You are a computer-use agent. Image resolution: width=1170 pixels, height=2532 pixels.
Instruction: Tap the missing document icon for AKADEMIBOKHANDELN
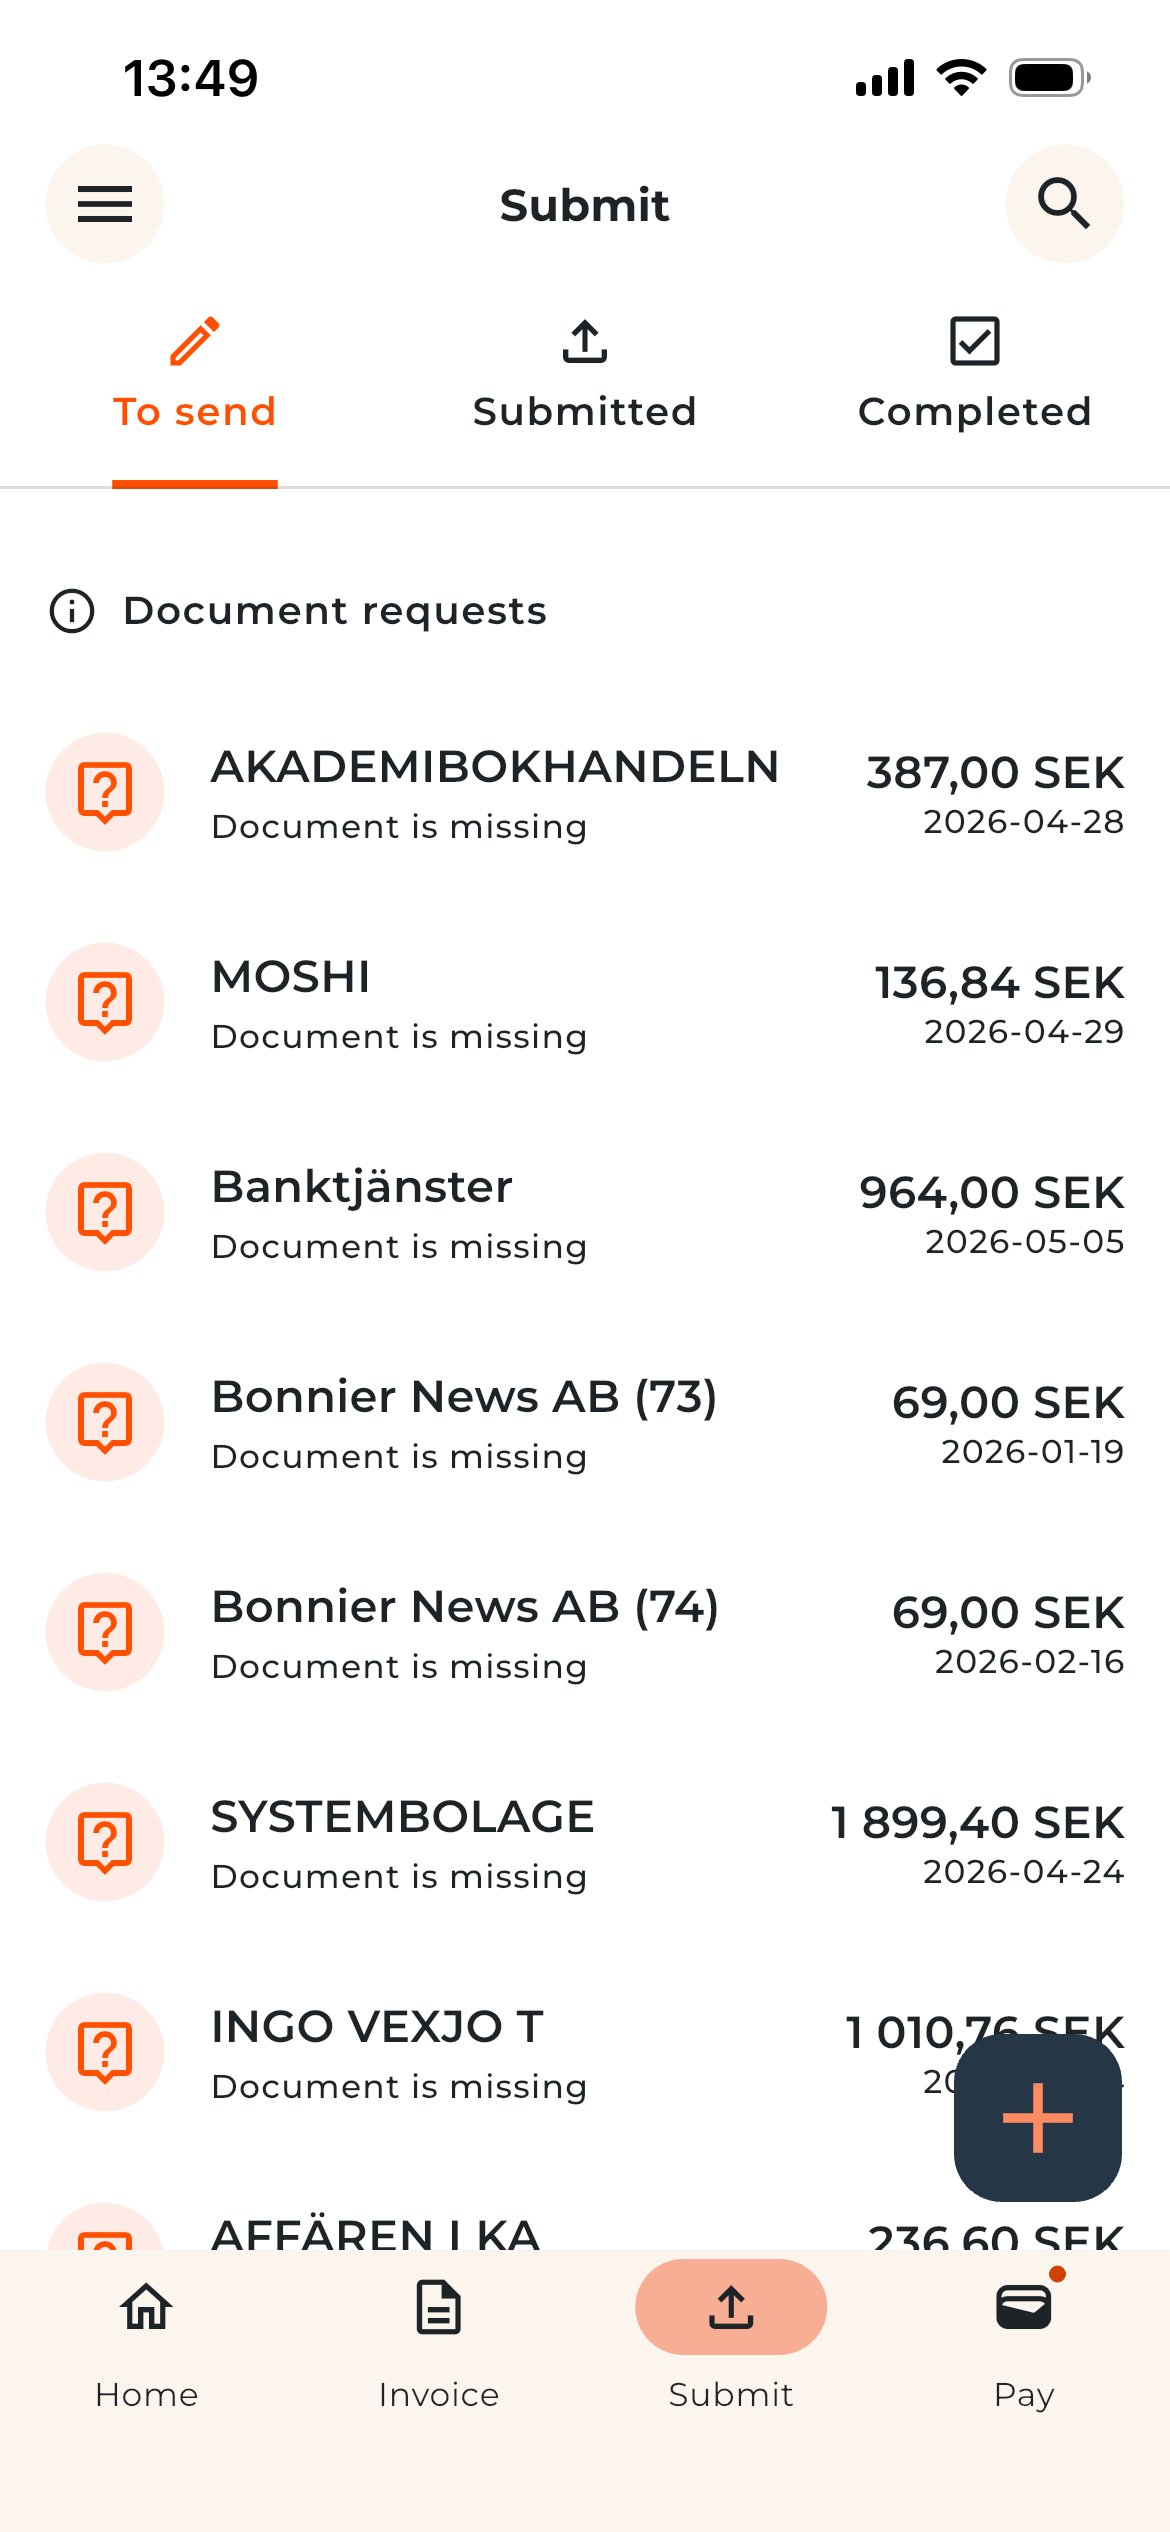pyautogui.click(x=105, y=792)
